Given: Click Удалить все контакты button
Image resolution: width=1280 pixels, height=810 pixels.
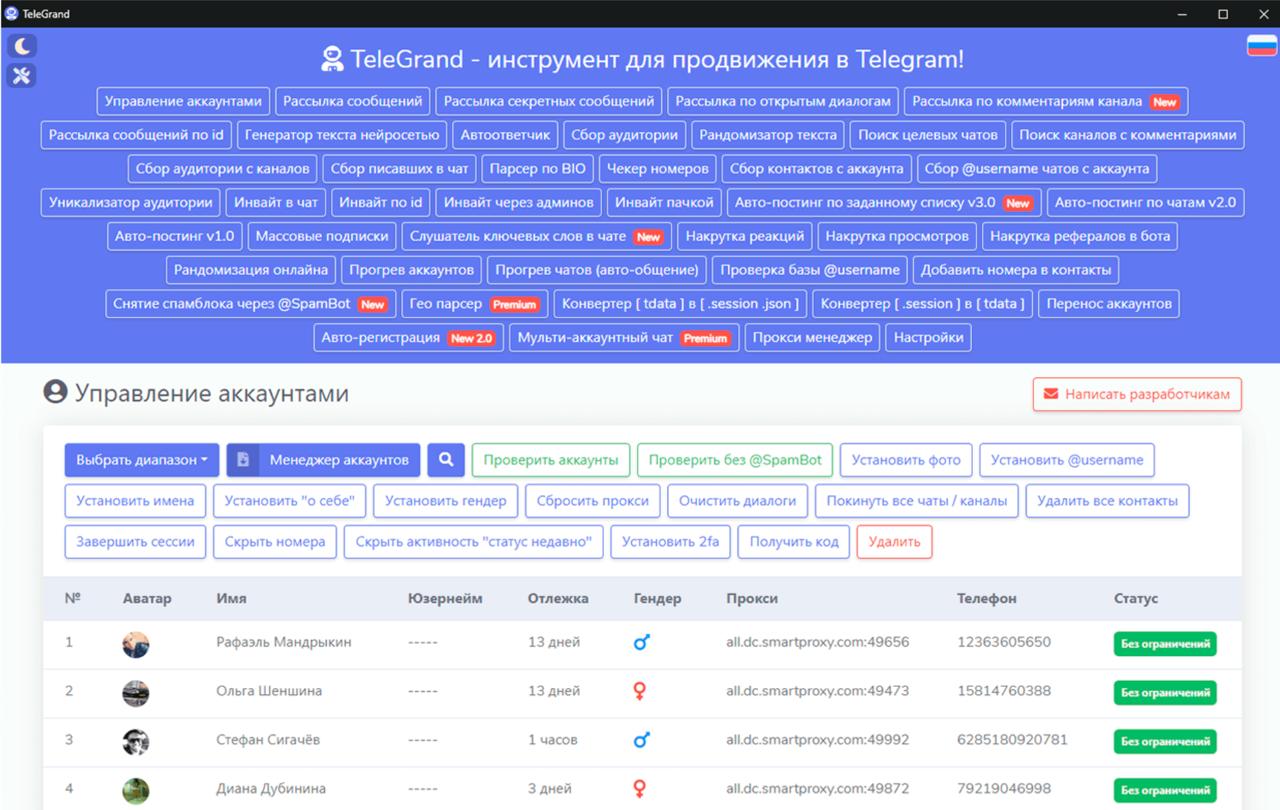Looking at the screenshot, I should coord(1108,501).
